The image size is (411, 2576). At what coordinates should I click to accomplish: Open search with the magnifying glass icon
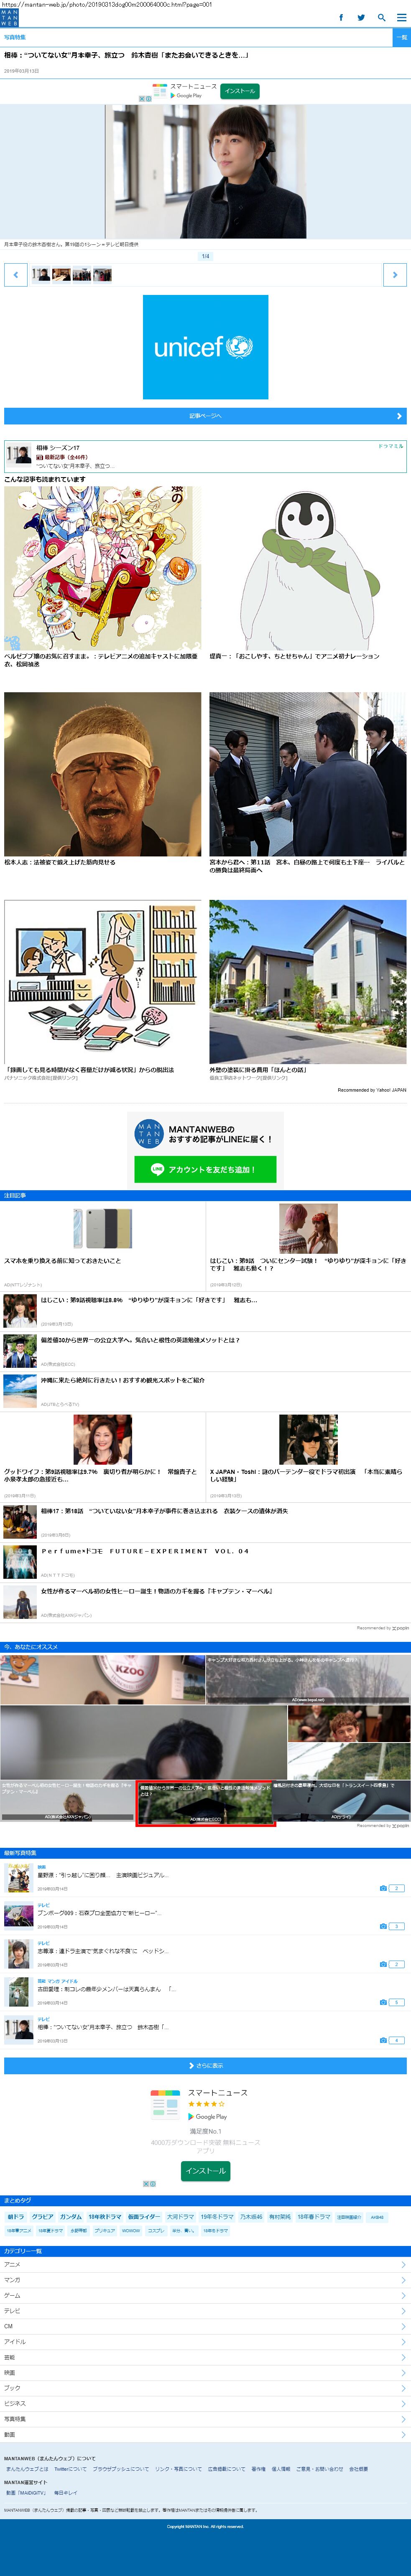pyautogui.click(x=381, y=17)
